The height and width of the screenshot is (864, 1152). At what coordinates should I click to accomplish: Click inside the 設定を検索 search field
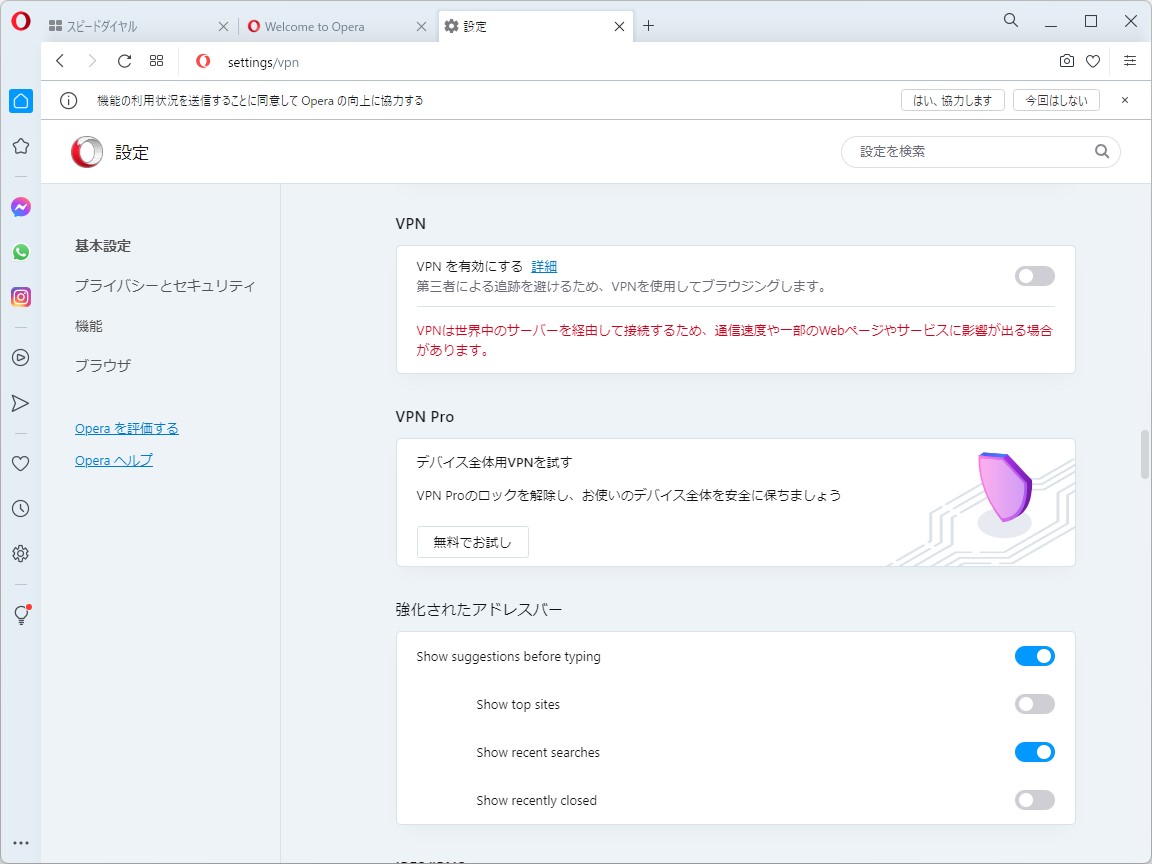[x=960, y=151]
